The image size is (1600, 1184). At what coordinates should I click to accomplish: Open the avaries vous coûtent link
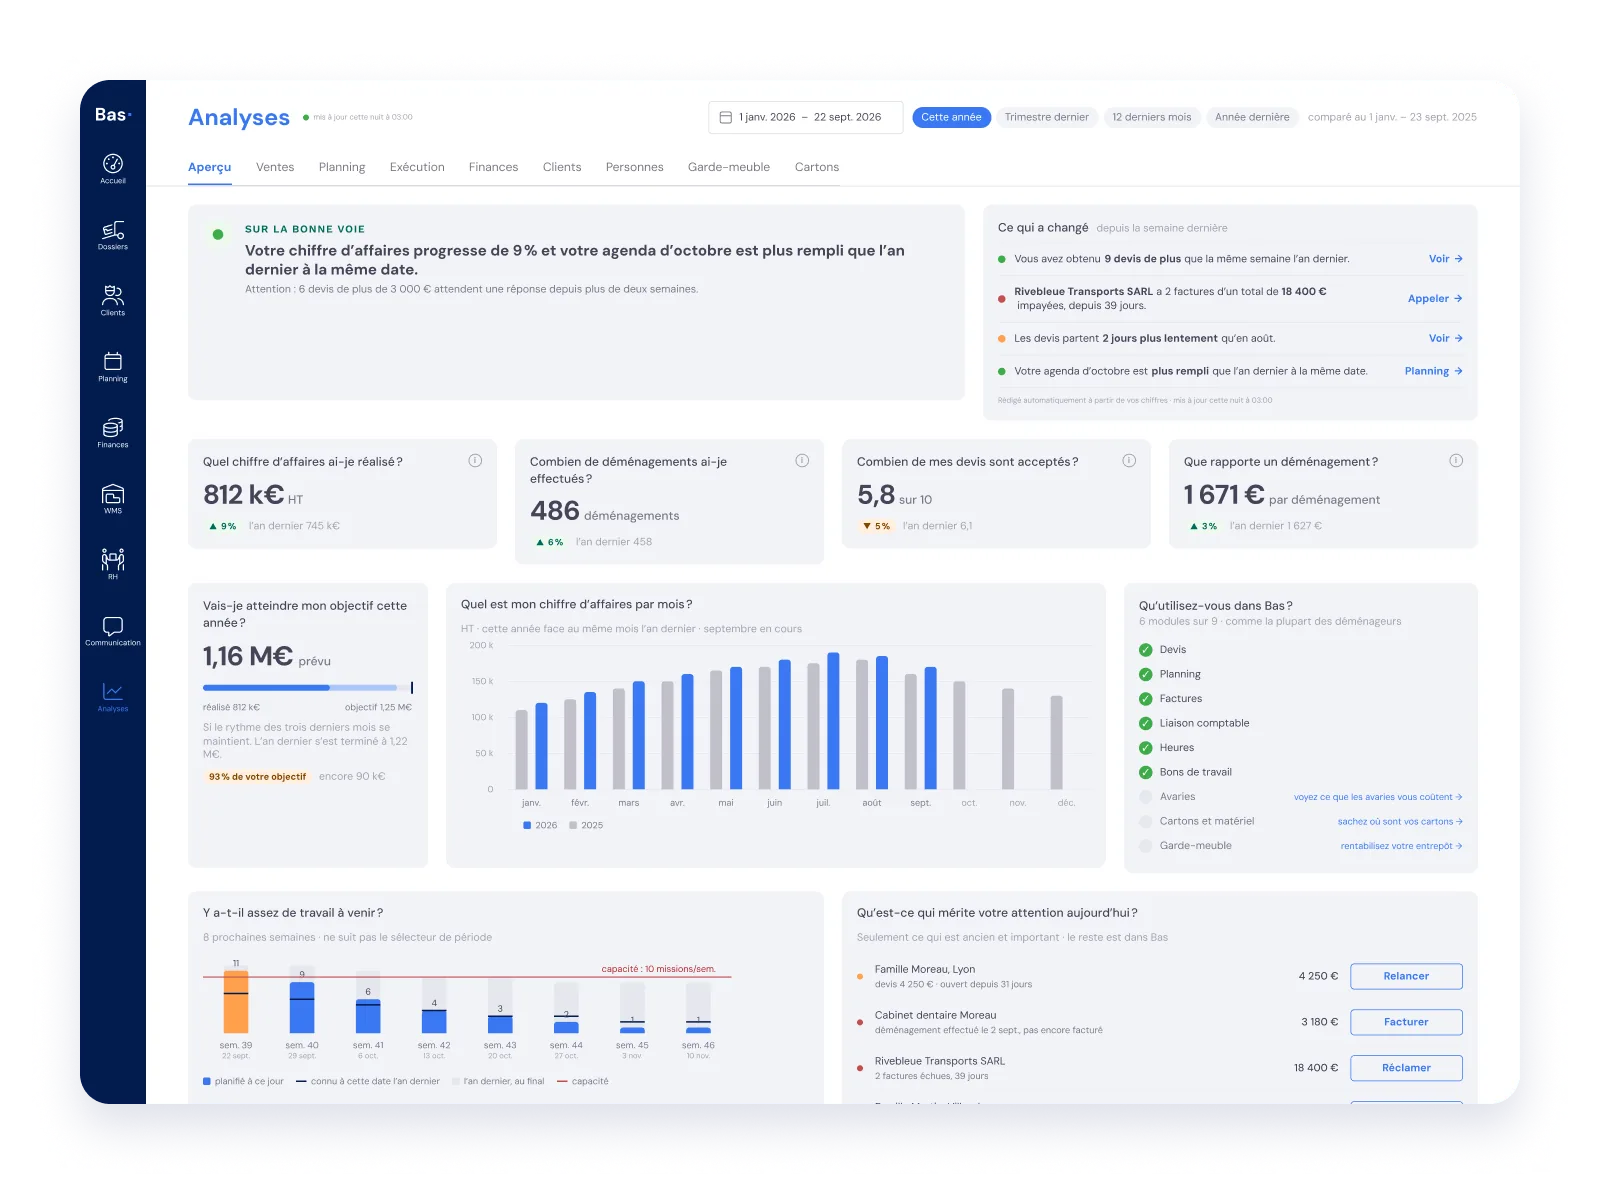pos(1378,797)
